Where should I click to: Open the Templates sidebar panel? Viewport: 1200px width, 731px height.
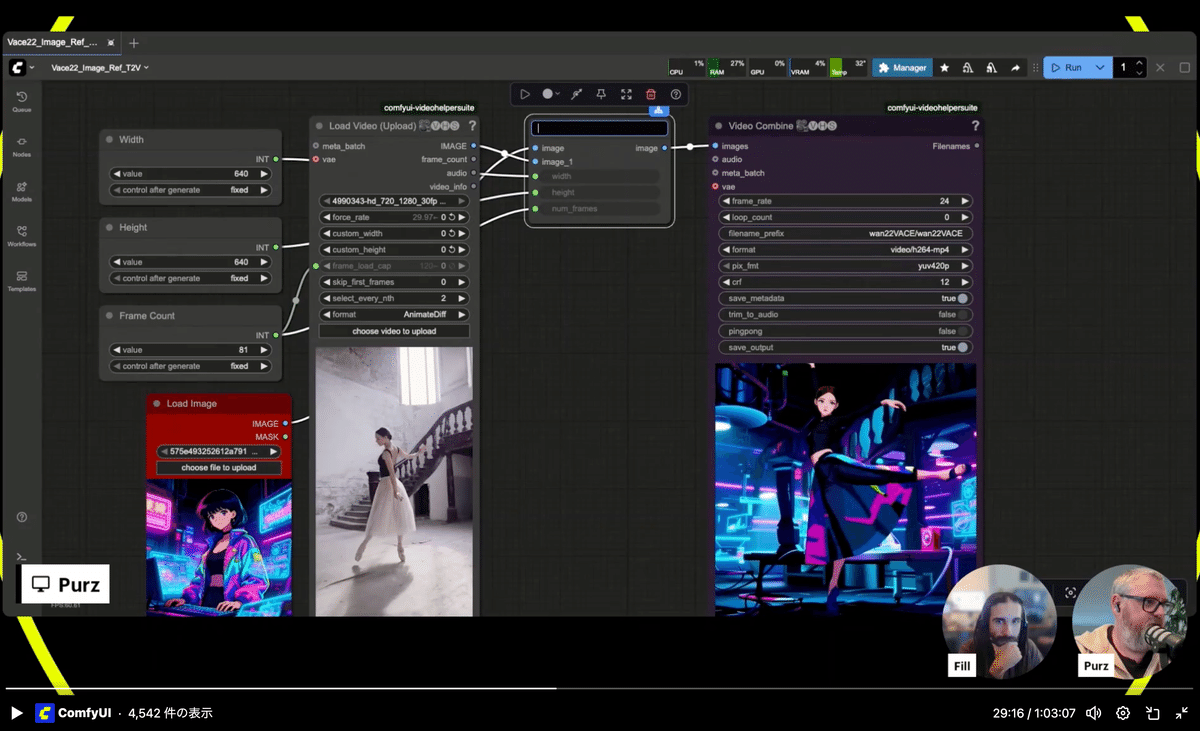pos(22,280)
